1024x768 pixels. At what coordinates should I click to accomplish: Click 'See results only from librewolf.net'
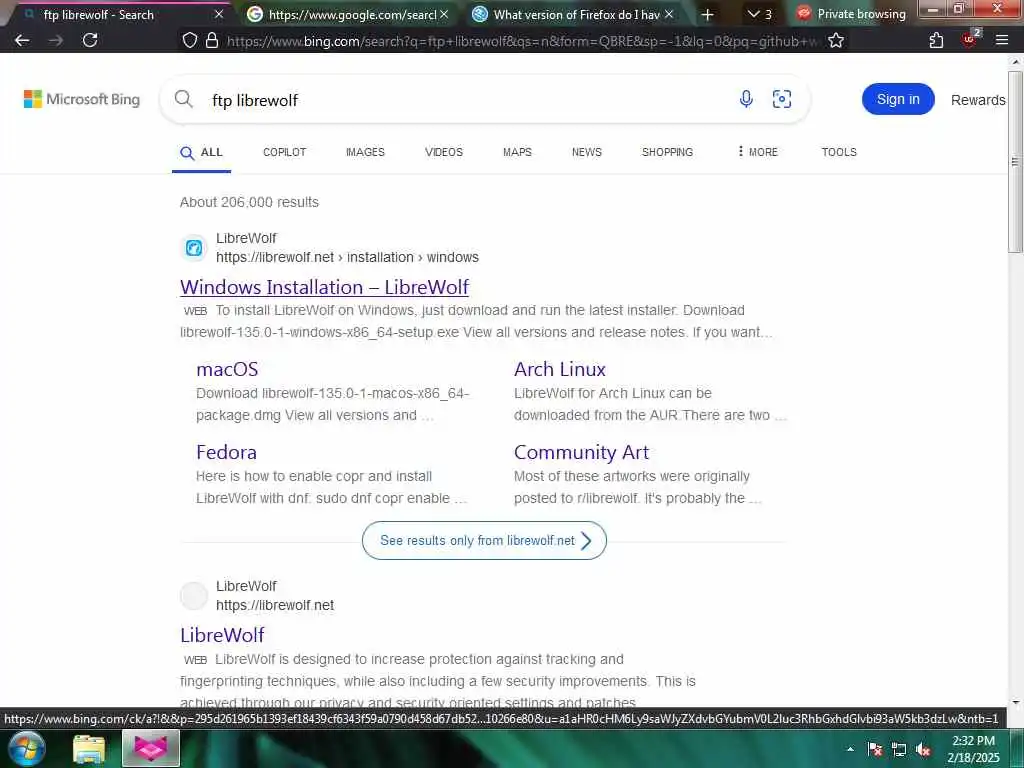(x=484, y=540)
